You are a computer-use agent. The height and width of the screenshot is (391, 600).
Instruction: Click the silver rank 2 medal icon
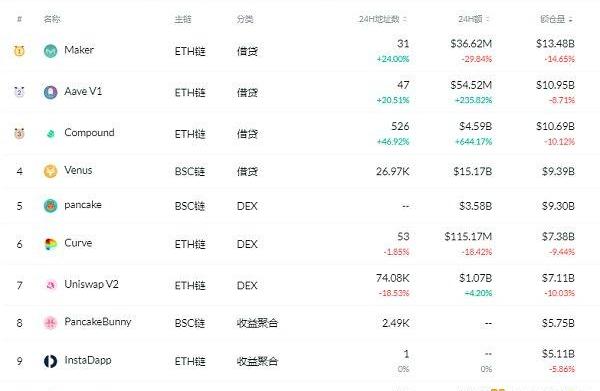click(19, 92)
